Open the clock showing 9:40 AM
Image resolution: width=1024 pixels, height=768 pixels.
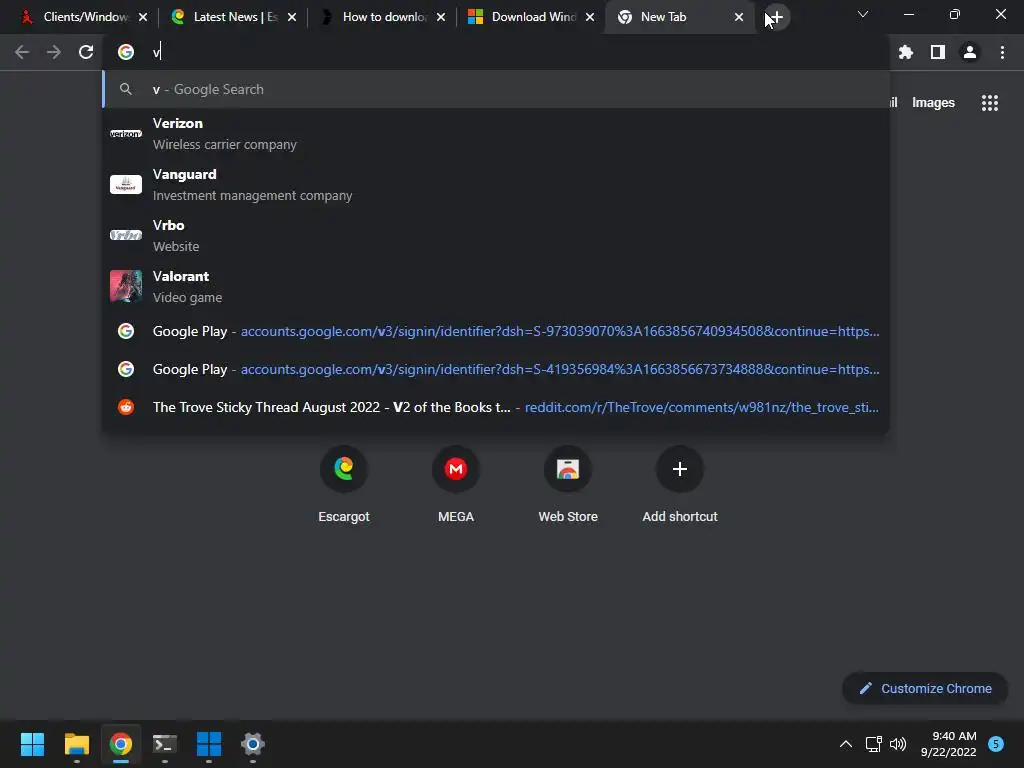[948, 744]
